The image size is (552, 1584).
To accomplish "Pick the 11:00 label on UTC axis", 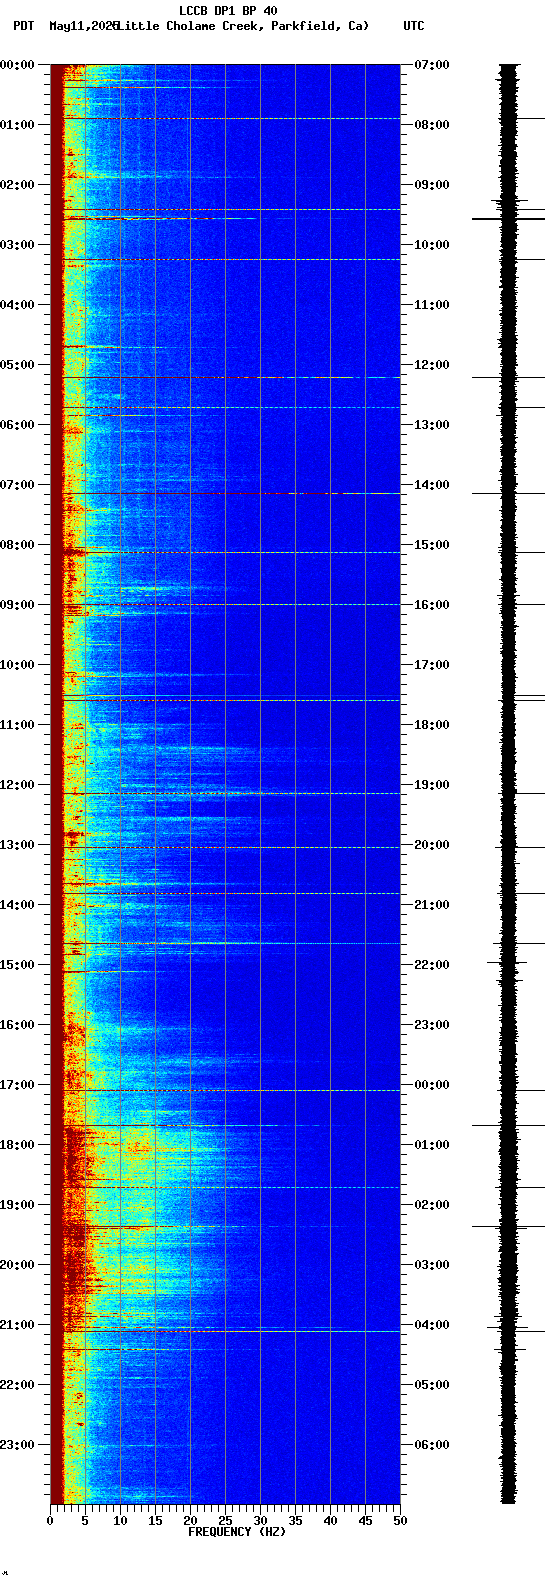I will [432, 305].
